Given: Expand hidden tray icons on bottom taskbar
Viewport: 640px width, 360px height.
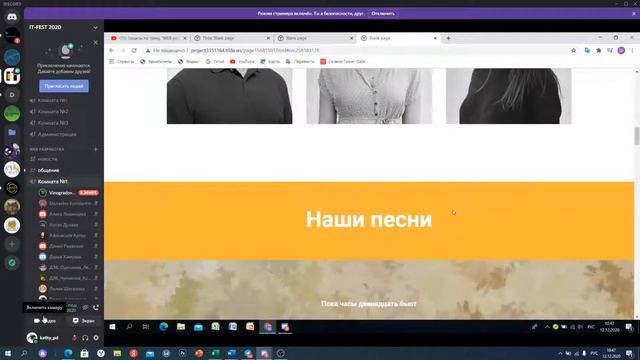Looking at the screenshot, I should tap(560, 353).
